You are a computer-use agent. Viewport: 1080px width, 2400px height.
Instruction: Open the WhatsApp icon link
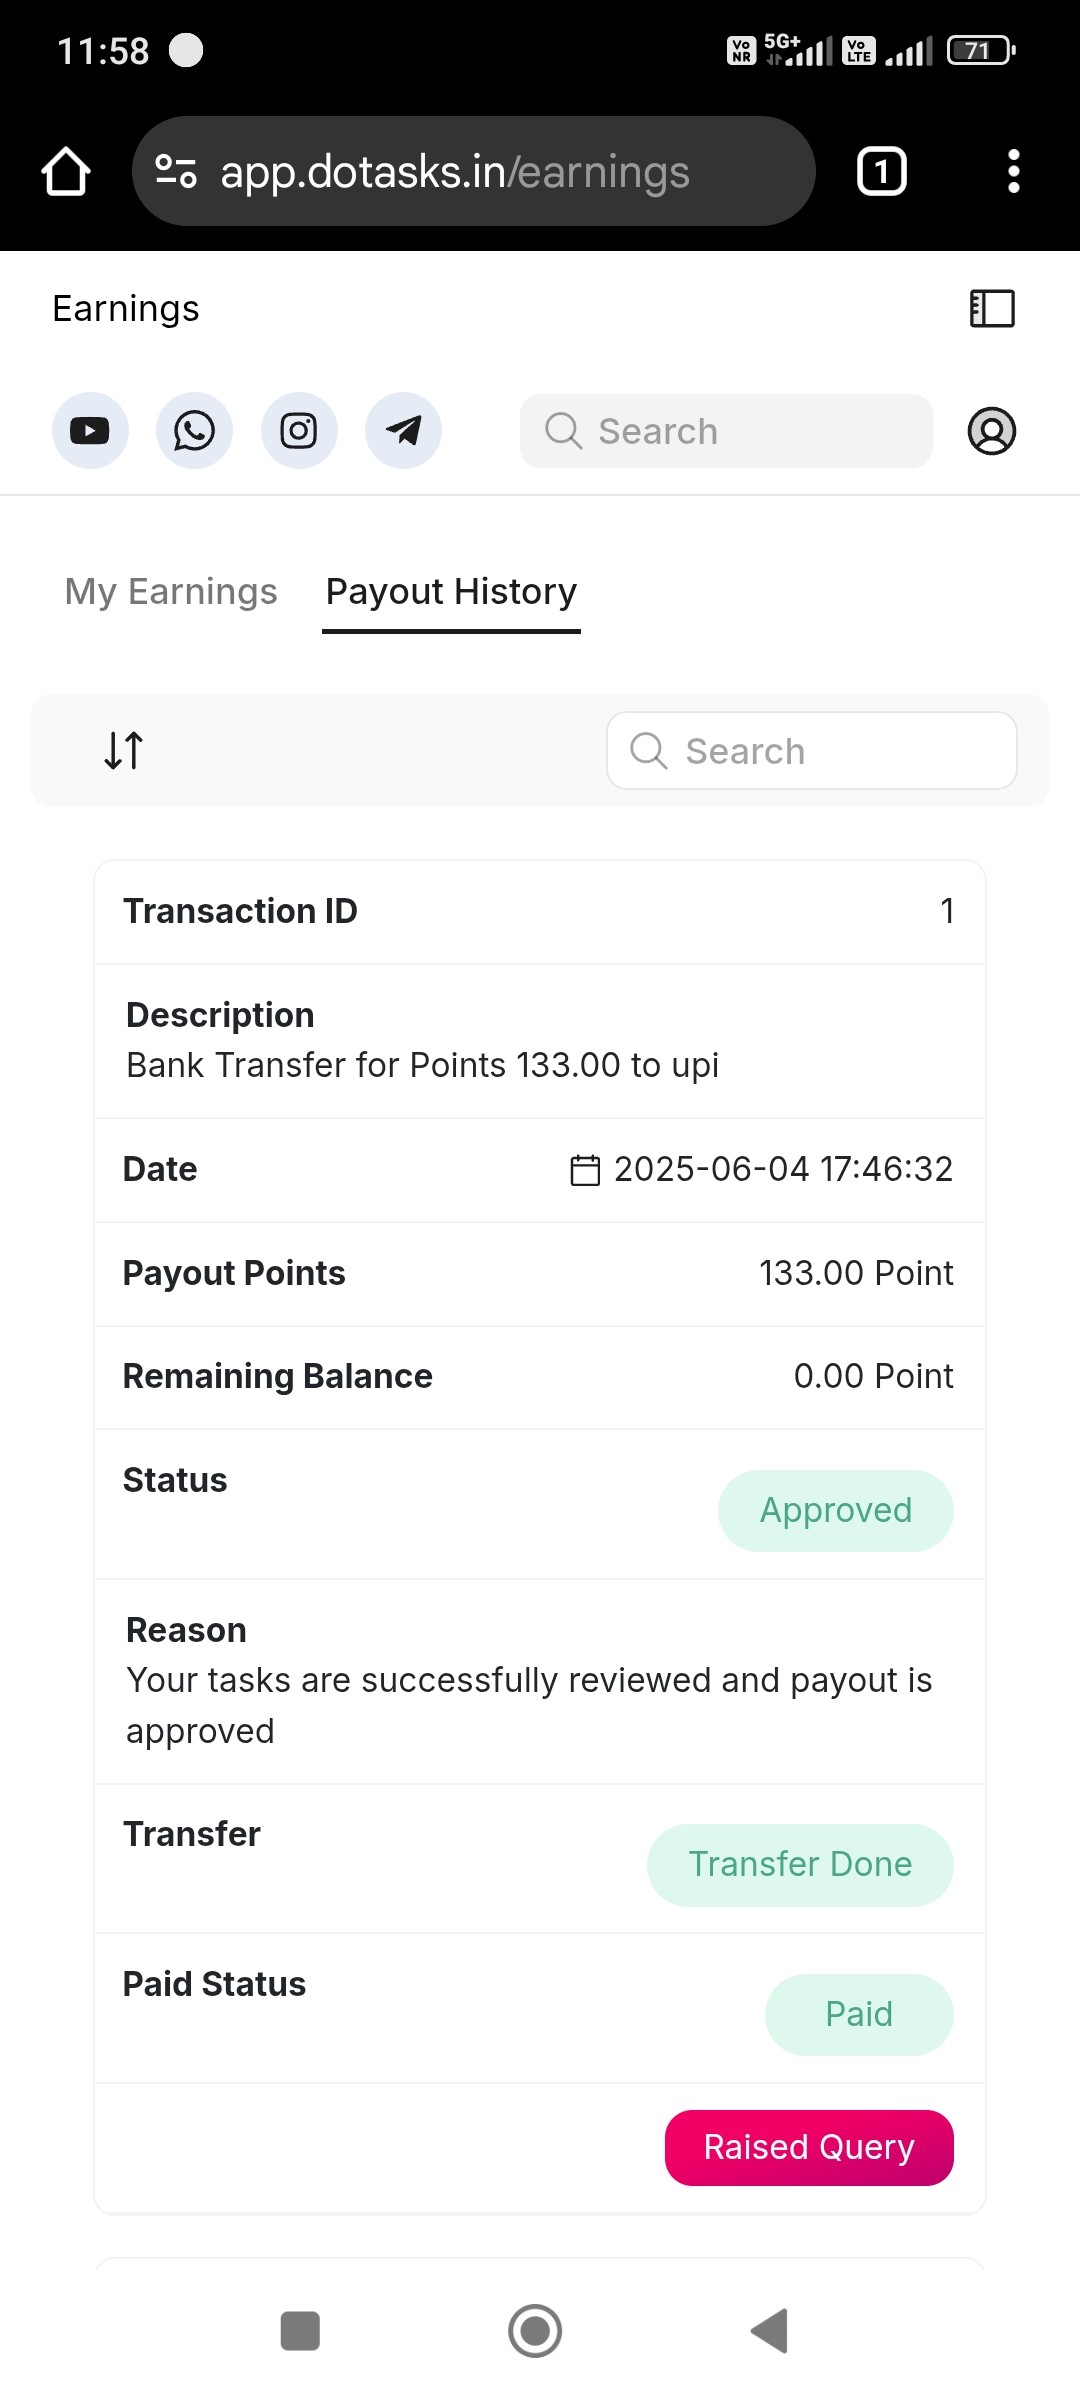click(194, 431)
